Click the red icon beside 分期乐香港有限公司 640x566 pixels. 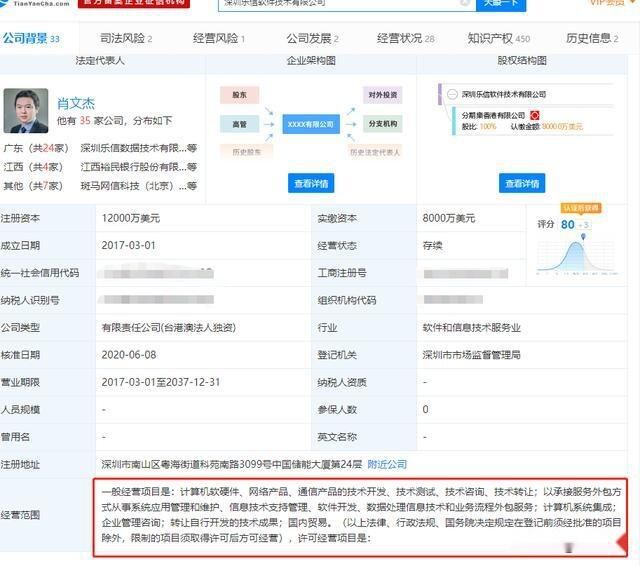click(534, 115)
